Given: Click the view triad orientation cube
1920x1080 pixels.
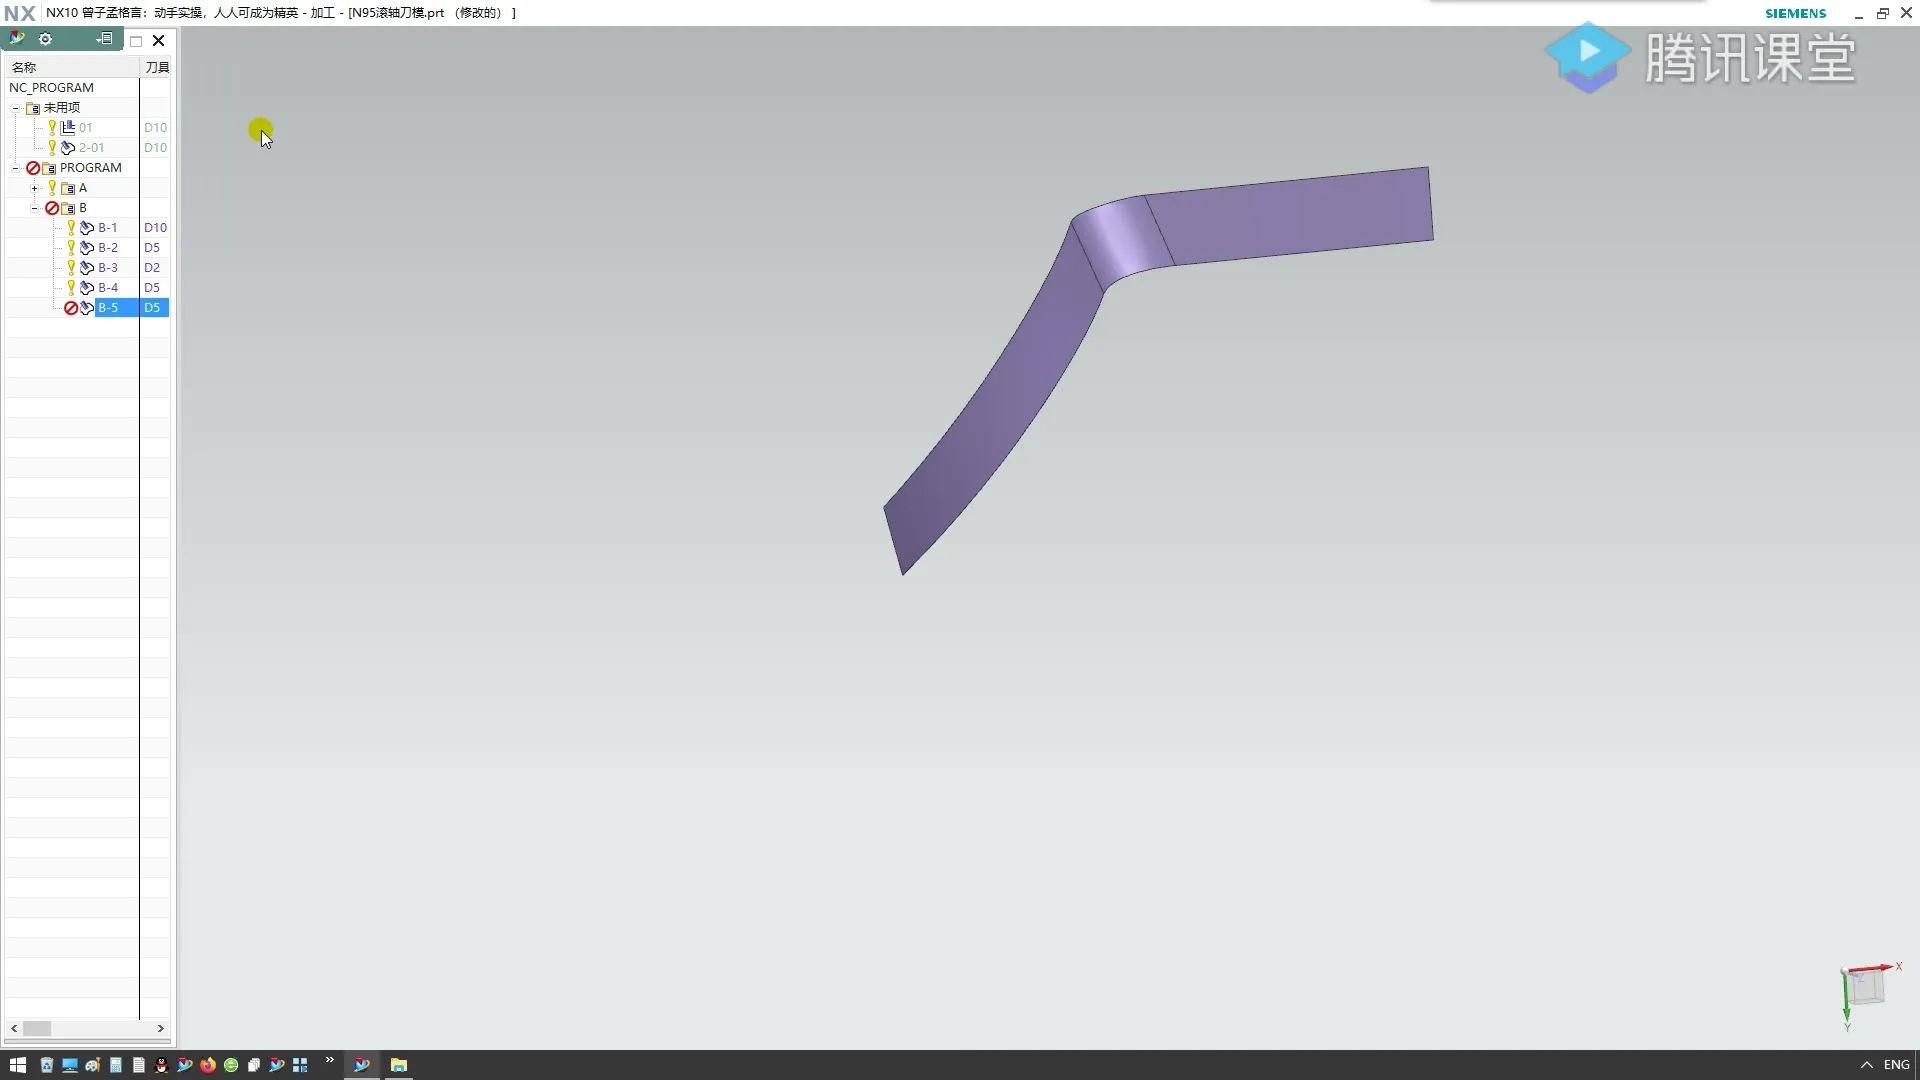Looking at the screenshot, I should (x=1864, y=988).
